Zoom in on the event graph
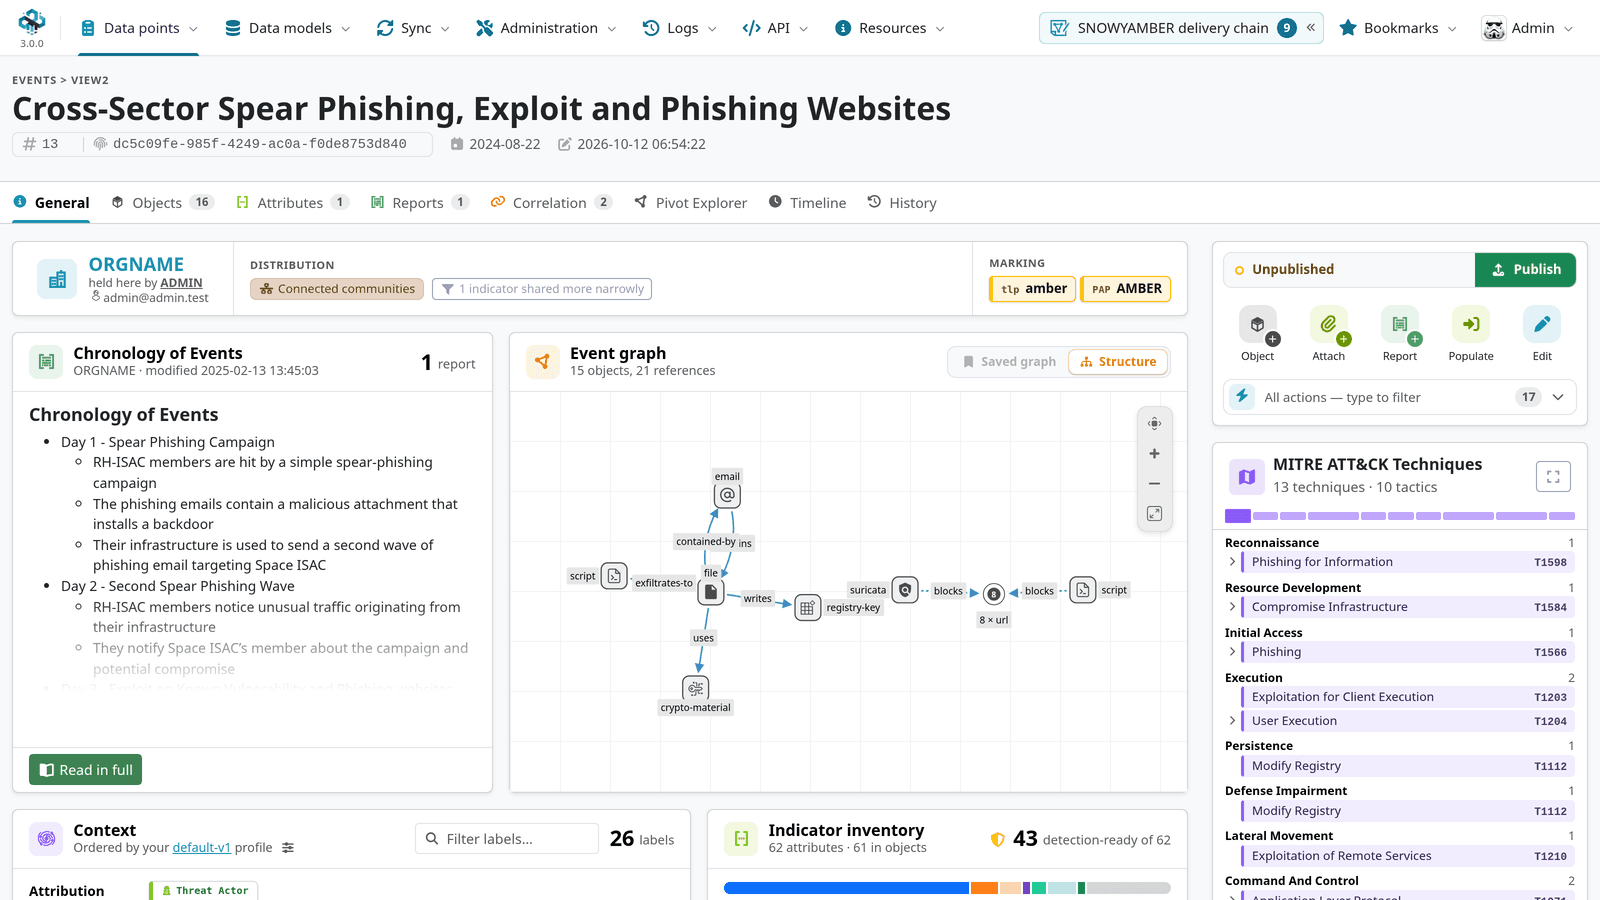 (x=1154, y=454)
